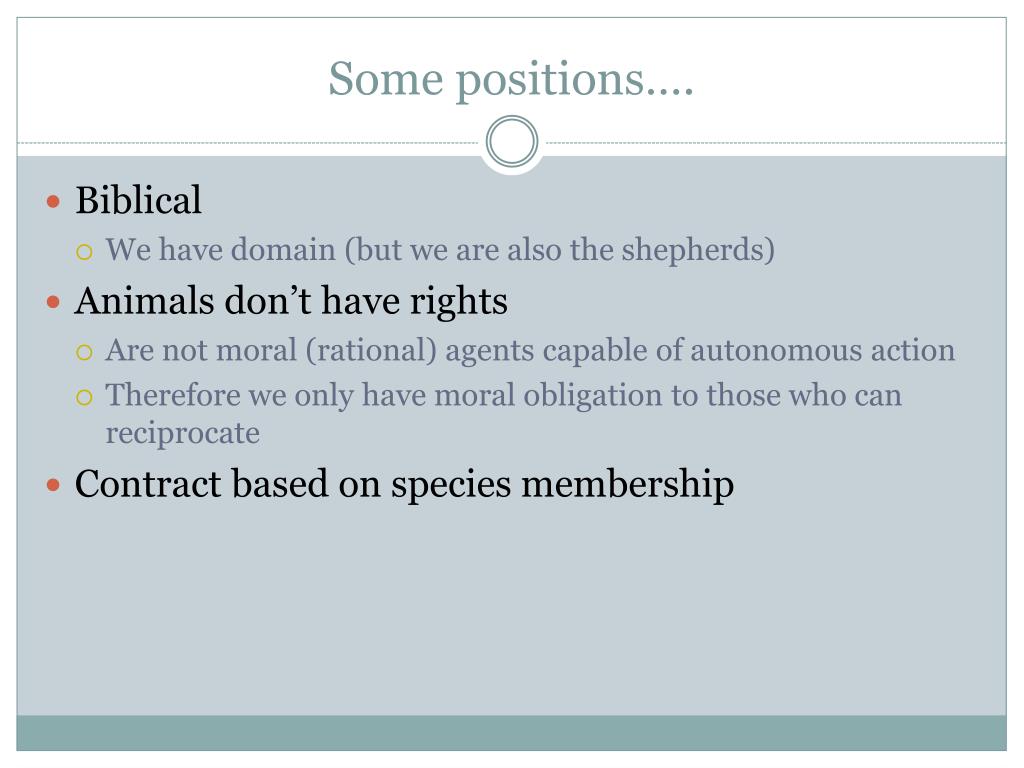This screenshot has width=1024, height=768.
Task: Select the orange bullet beside "Animals don't have rights"
Action: (x=54, y=302)
